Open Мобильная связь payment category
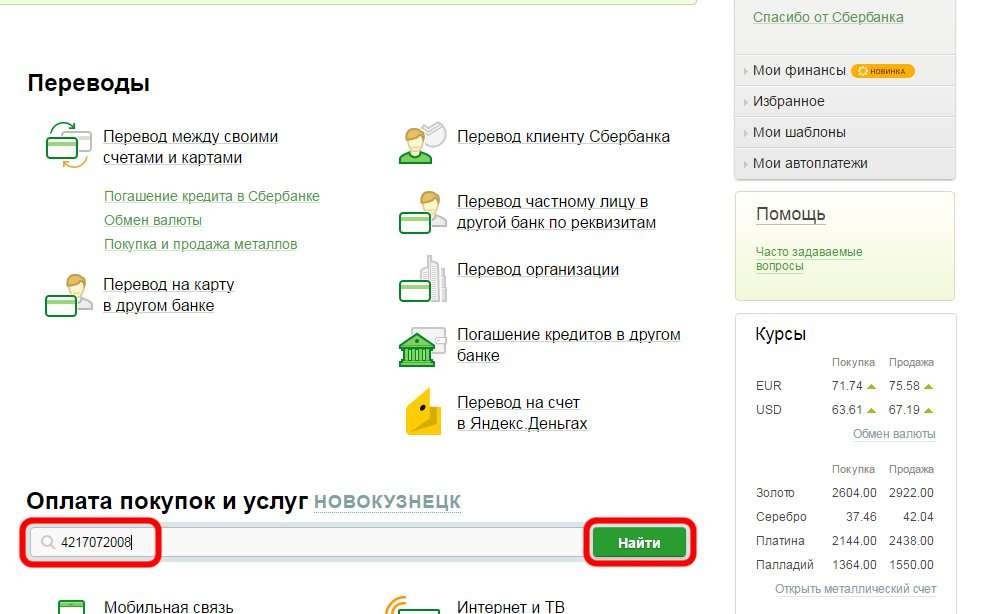This screenshot has width=983, height=614. pyautogui.click(x=169, y=606)
